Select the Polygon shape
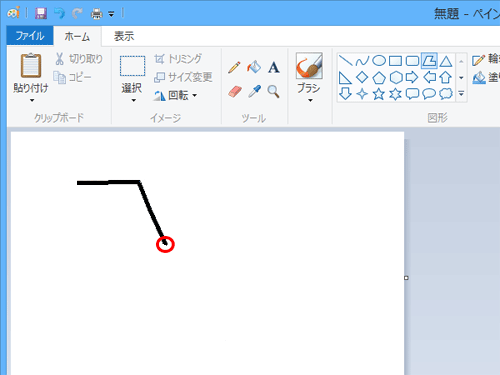This screenshot has width=500, height=375. [429, 61]
